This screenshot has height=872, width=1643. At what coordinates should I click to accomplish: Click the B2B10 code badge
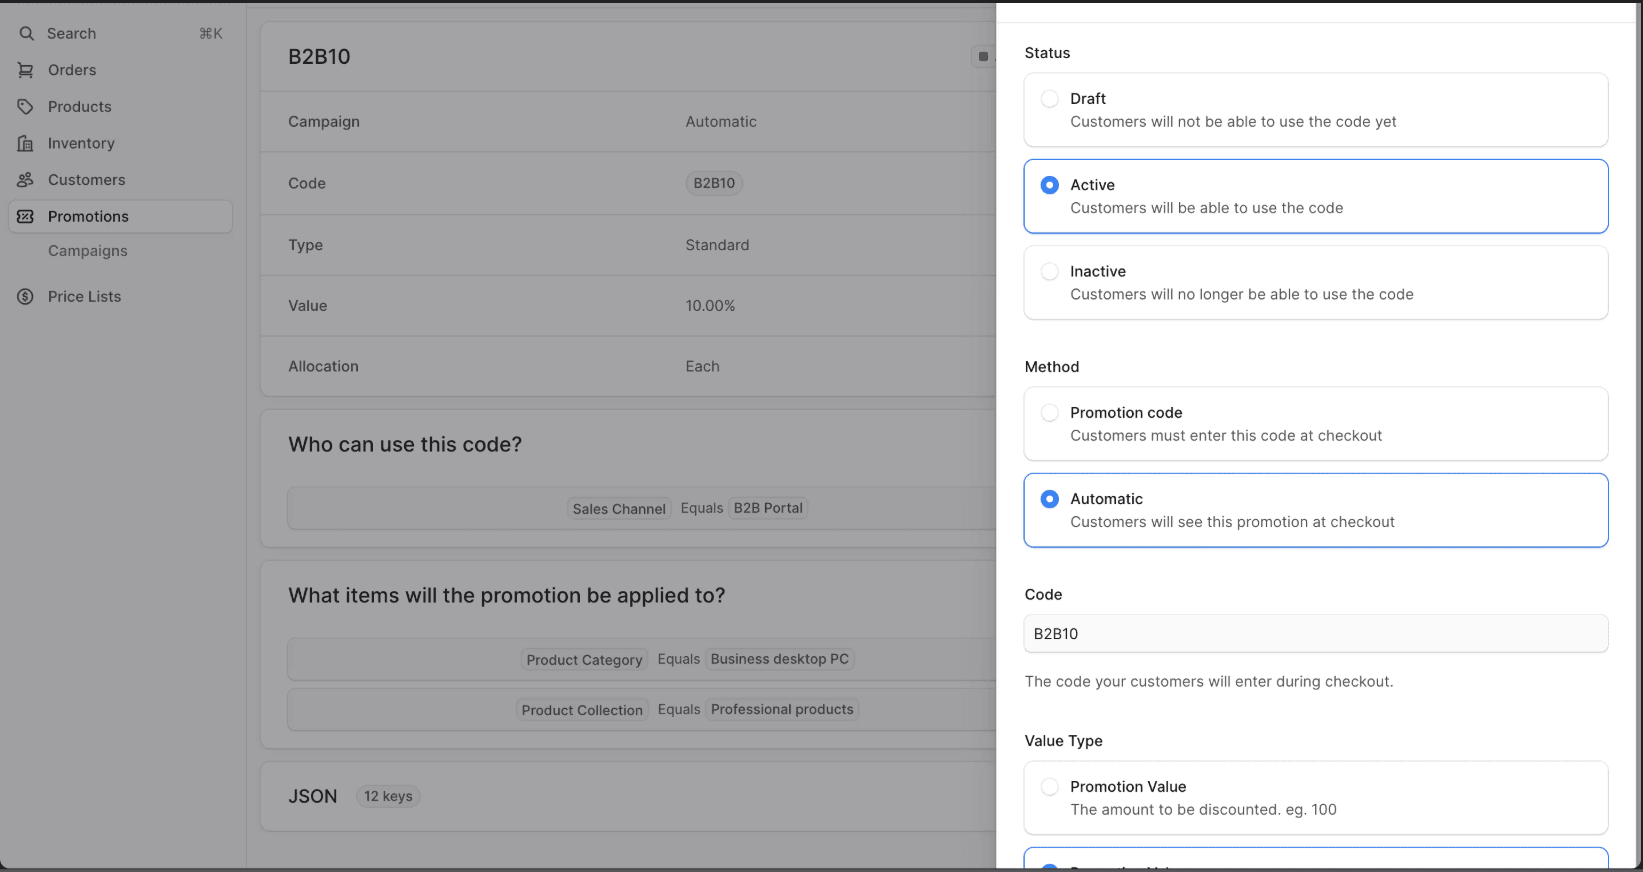[x=714, y=183]
